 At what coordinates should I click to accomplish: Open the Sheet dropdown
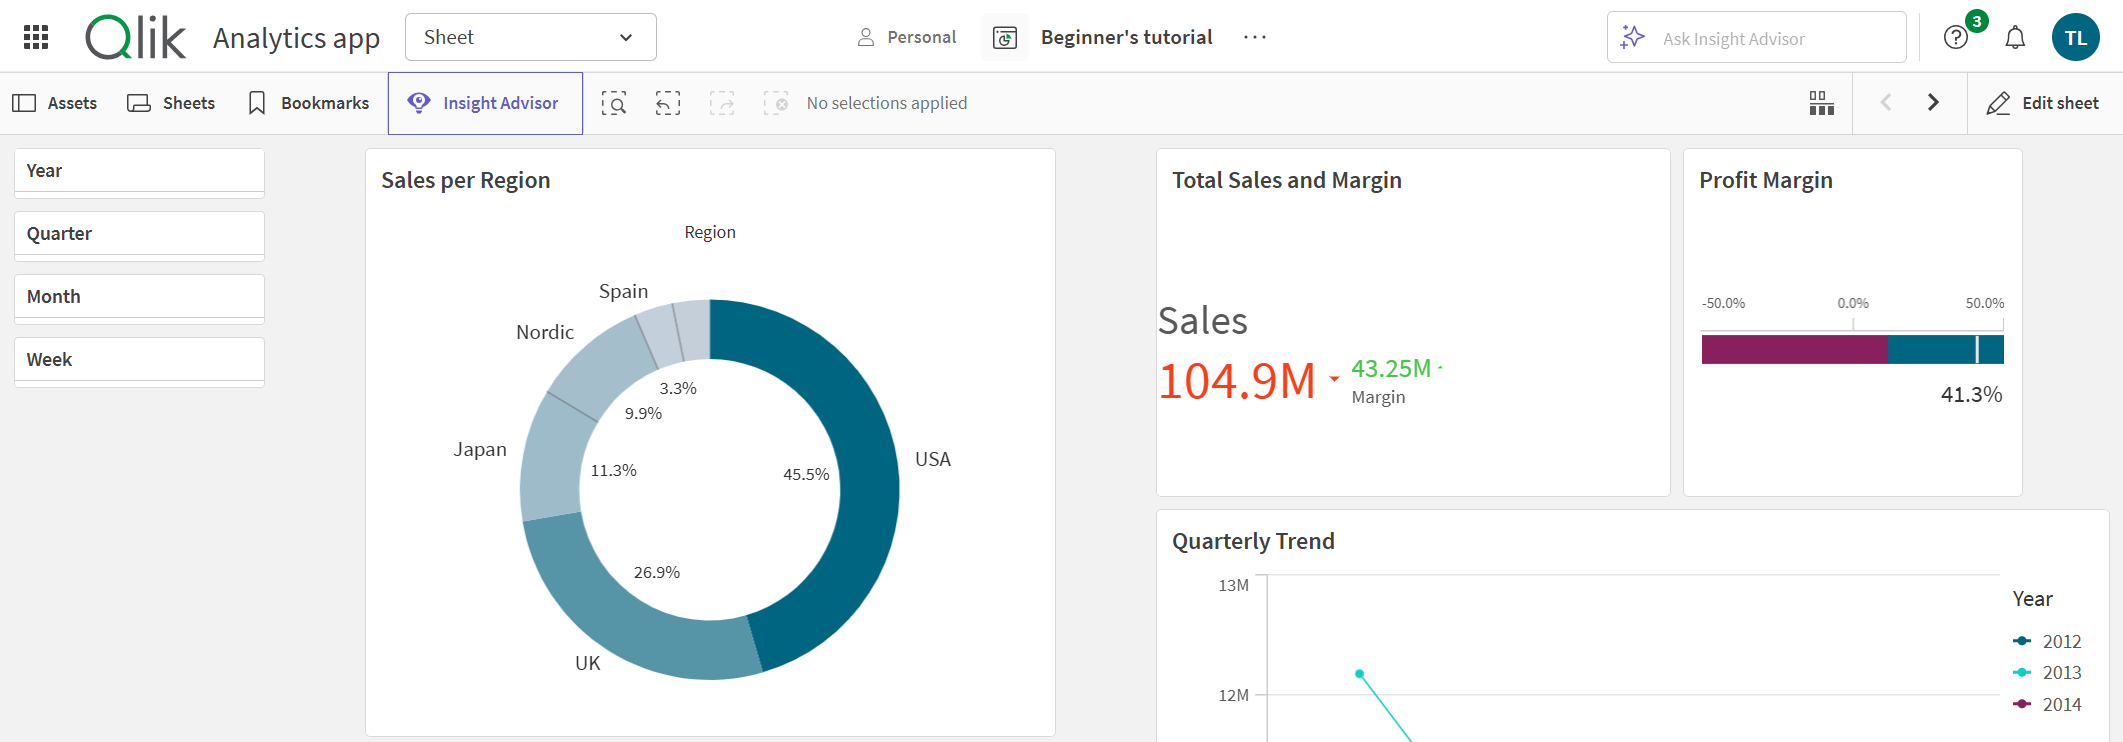(x=530, y=37)
